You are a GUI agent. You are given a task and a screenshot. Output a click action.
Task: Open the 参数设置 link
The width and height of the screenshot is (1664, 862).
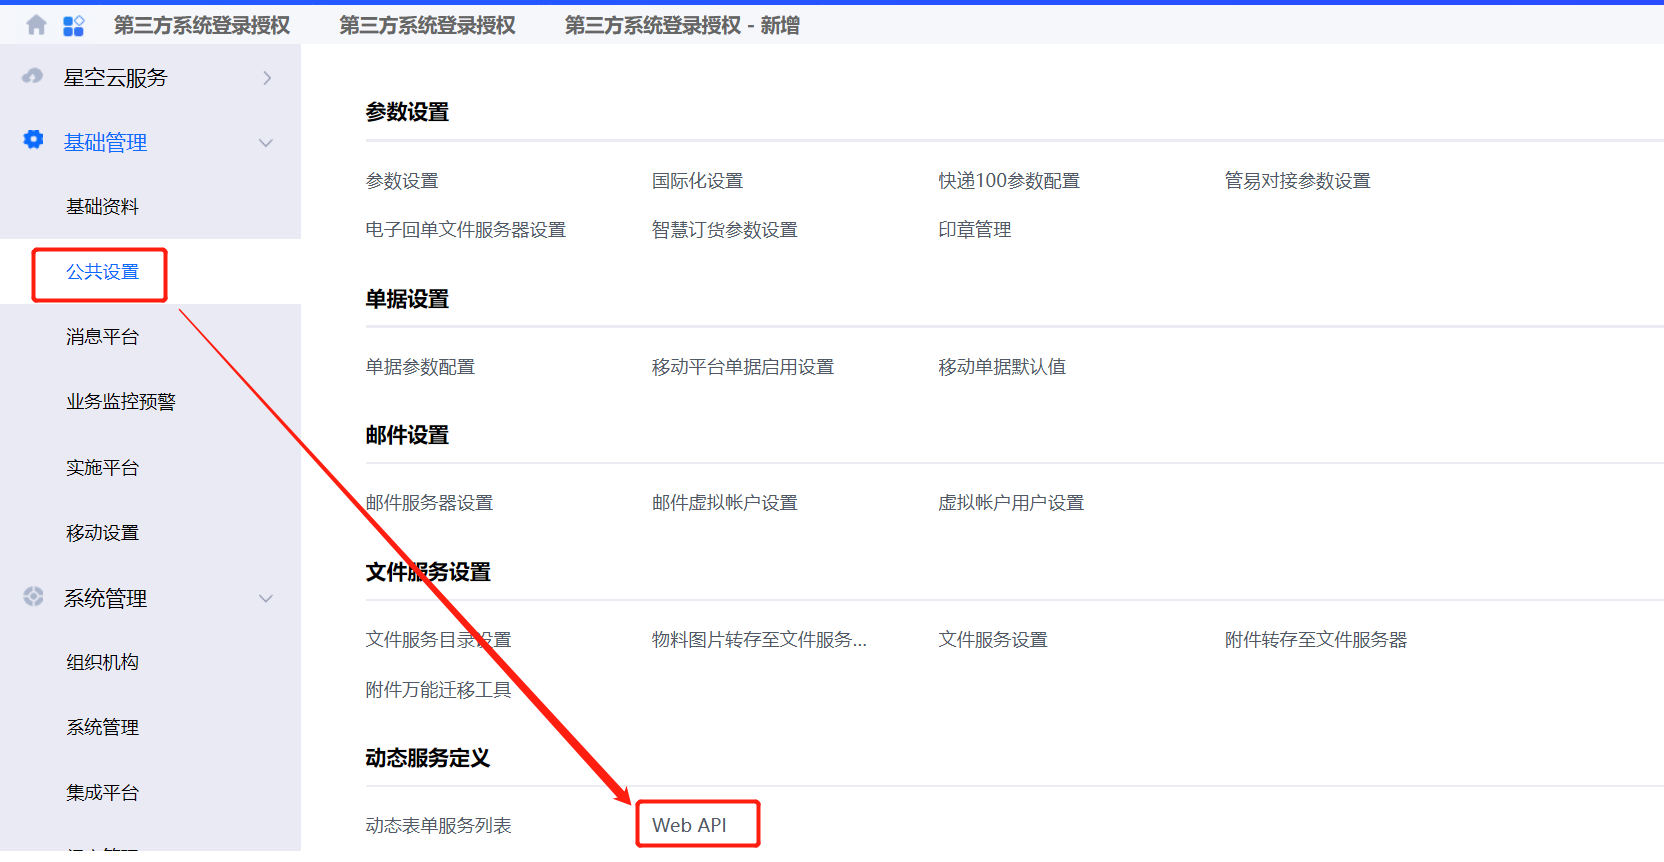[402, 181]
